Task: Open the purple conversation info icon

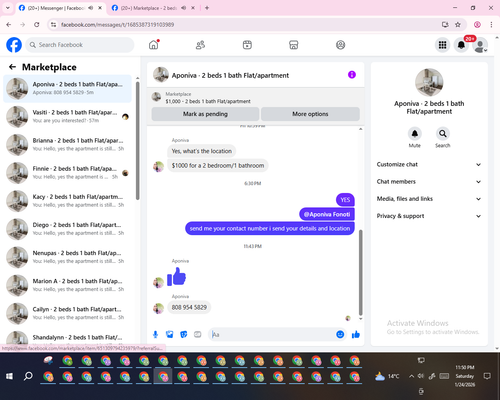Action: pos(352,75)
